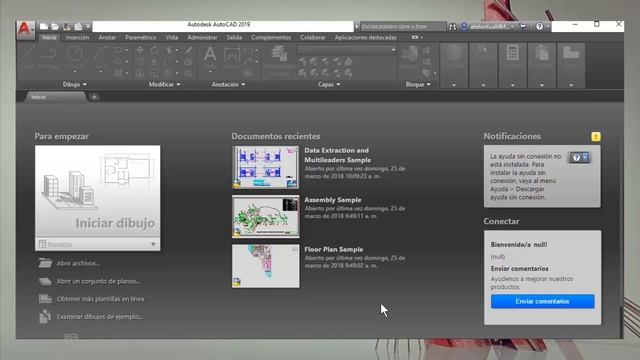Screen dimensions: 640x360
Task: Switch to the Administrar ribbon tab
Action: click(x=202, y=38)
